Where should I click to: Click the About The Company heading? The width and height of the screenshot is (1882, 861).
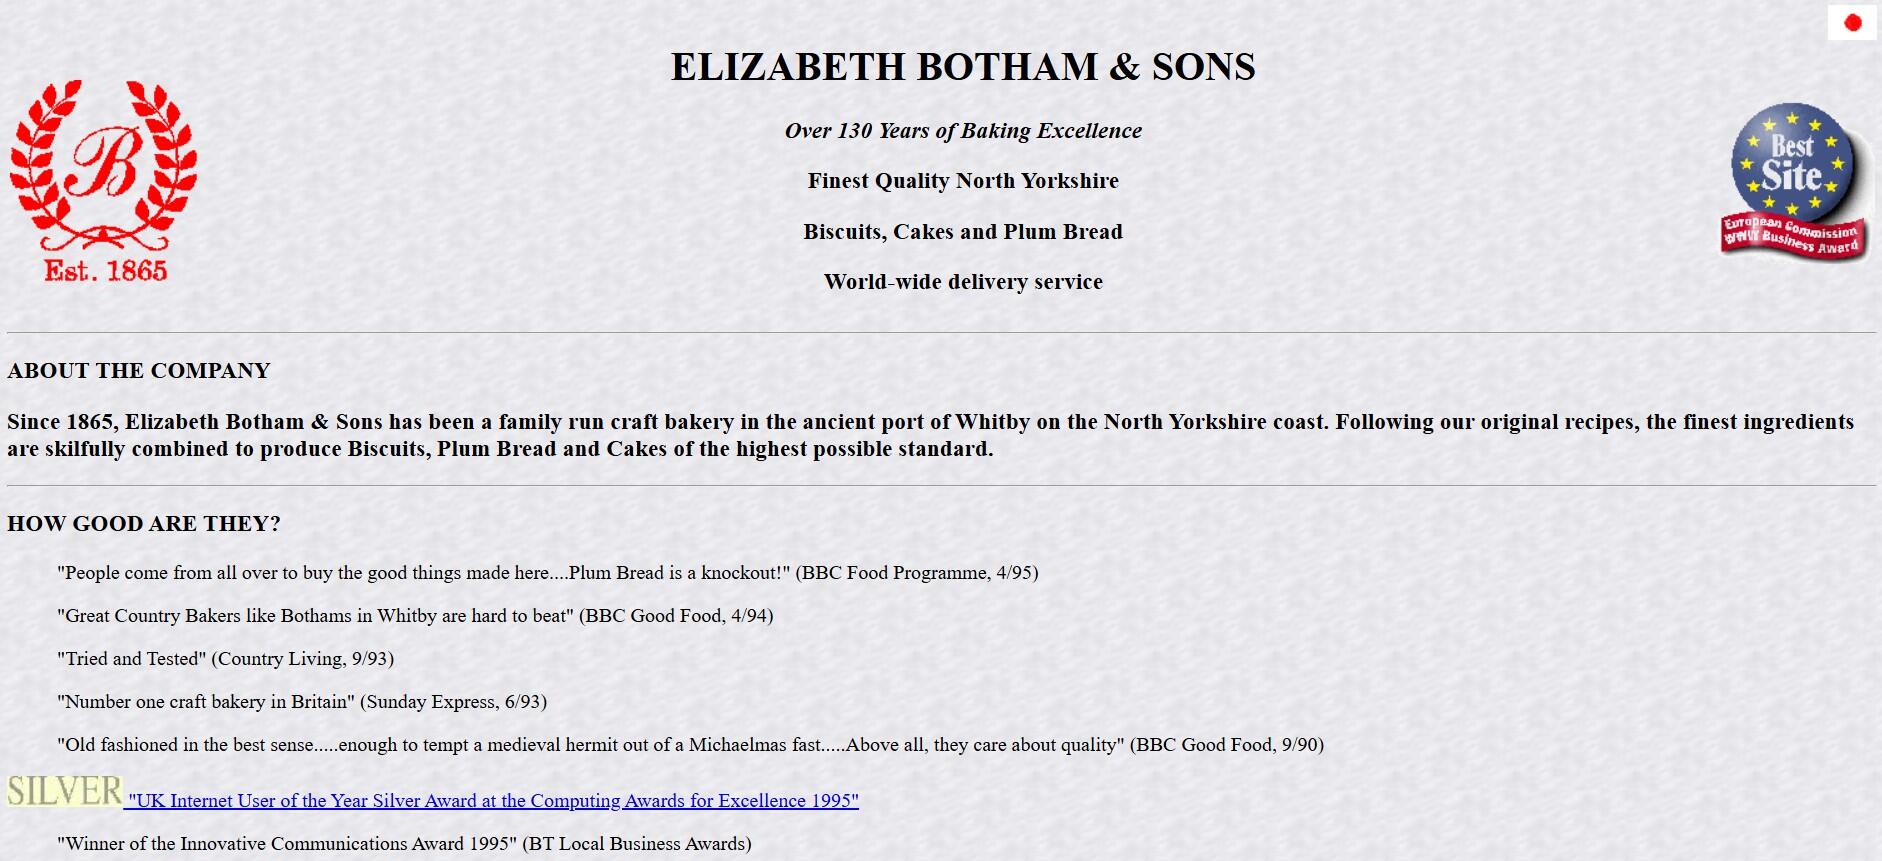pyautogui.click(x=139, y=371)
